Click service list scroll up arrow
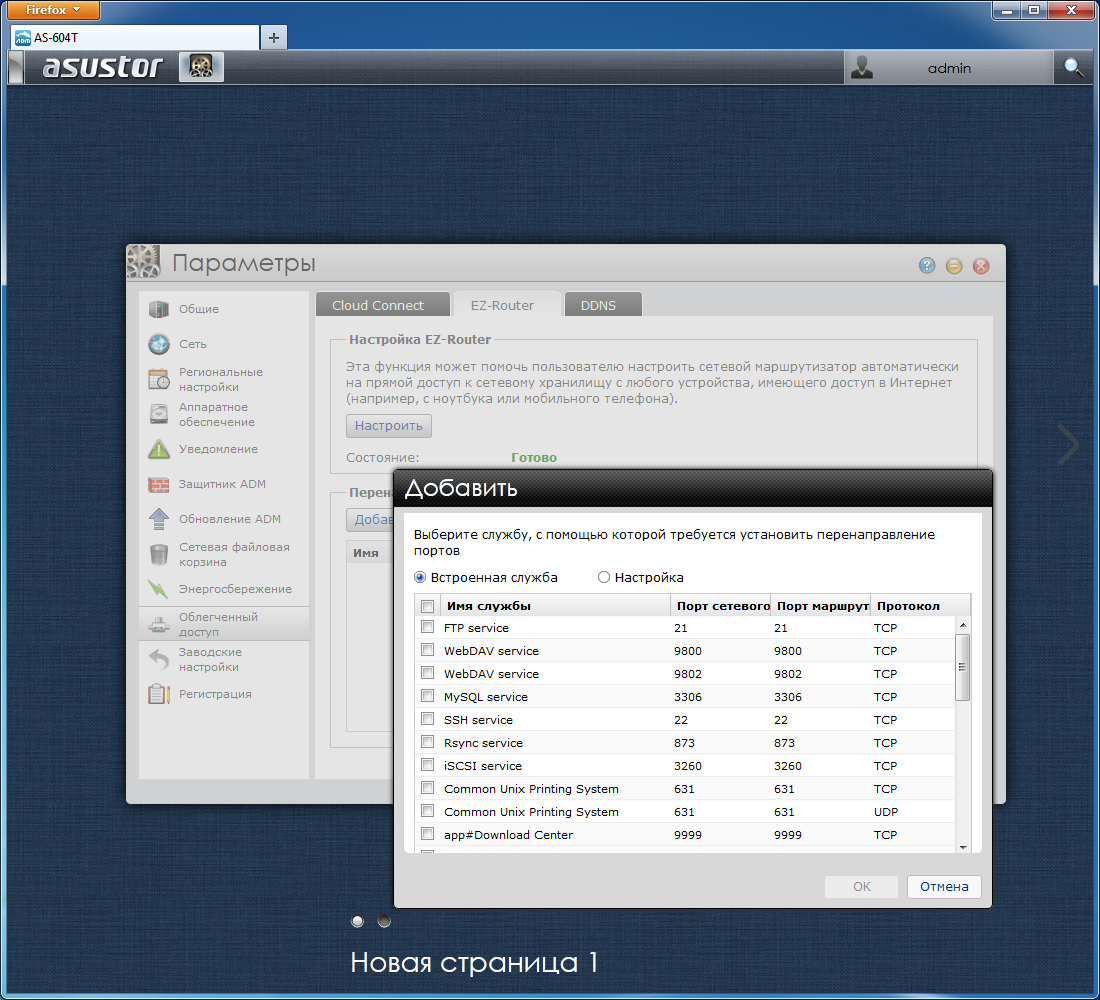Screen dimensions: 1100x1000 click(962, 625)
